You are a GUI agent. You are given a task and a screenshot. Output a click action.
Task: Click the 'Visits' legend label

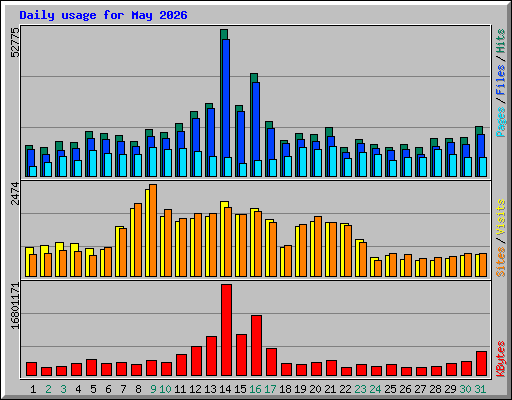pyautogui.click(x=501, y=217)
